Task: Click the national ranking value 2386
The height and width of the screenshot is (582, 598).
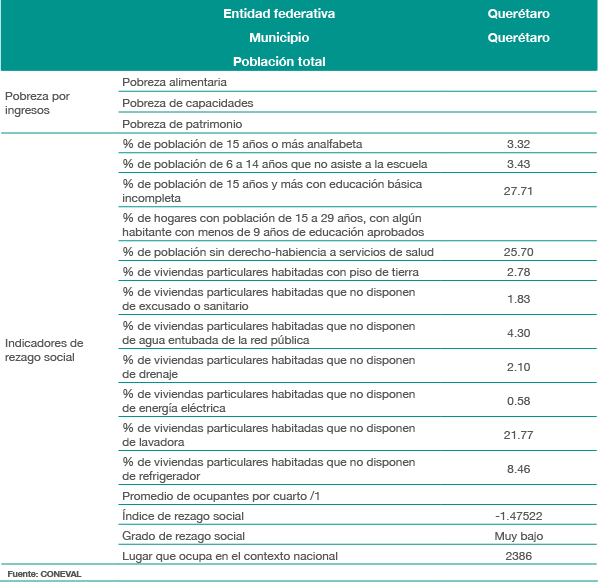Action: (x=518, y=556)
